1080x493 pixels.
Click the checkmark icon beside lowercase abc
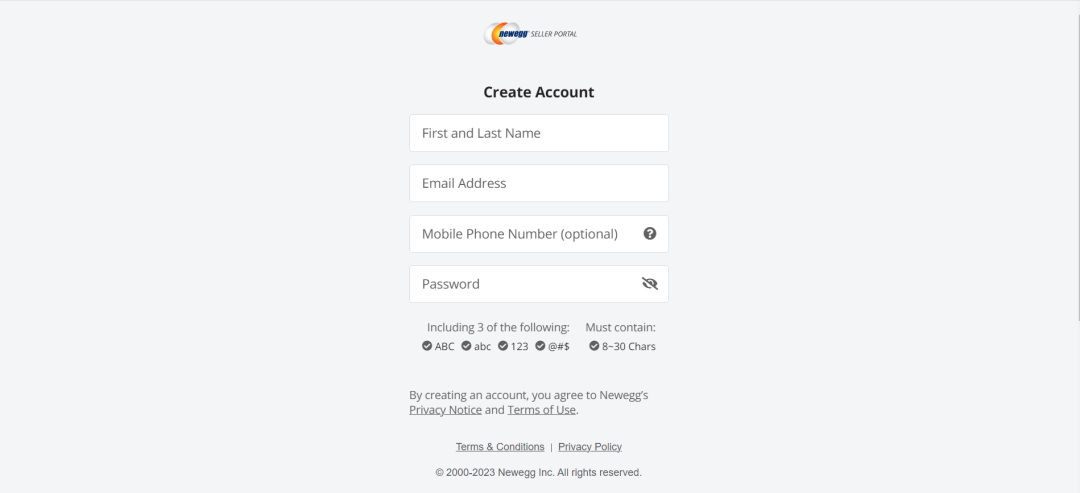click(466, 346)
